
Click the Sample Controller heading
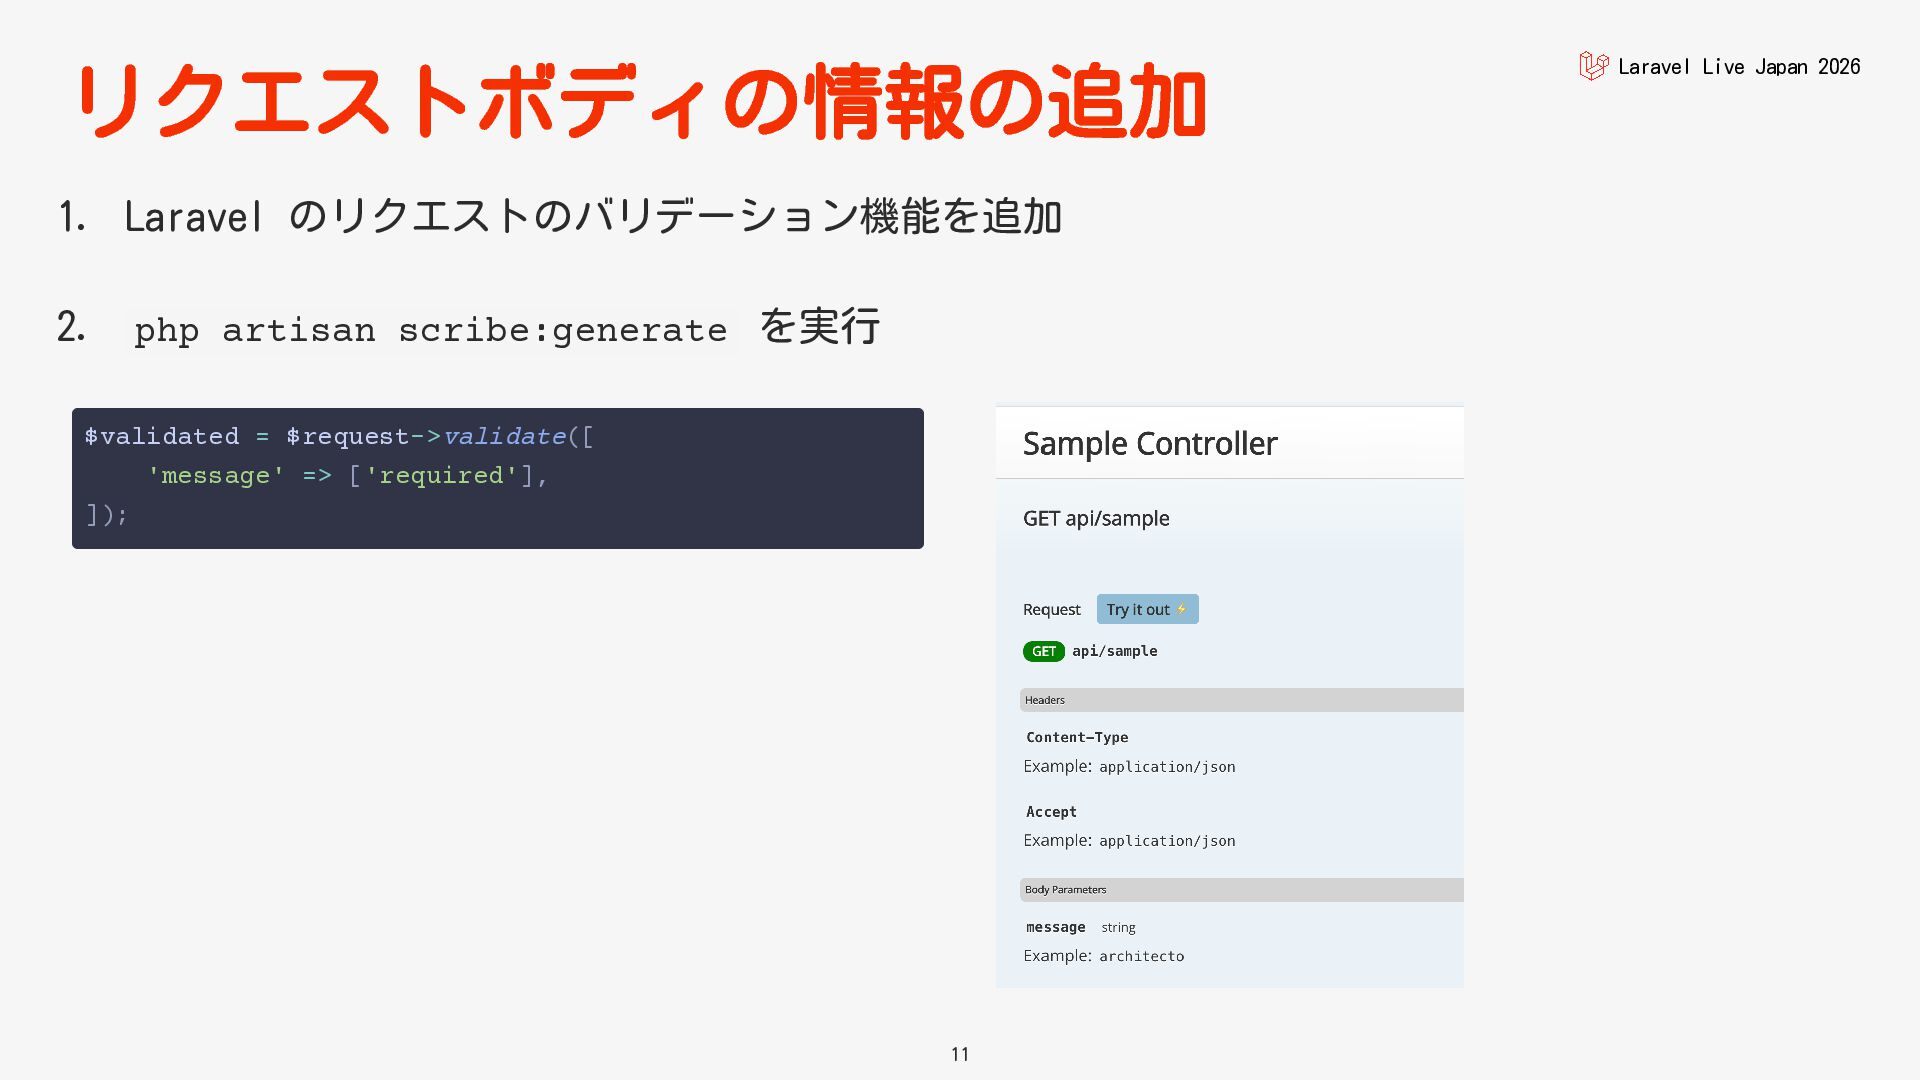1150,444
